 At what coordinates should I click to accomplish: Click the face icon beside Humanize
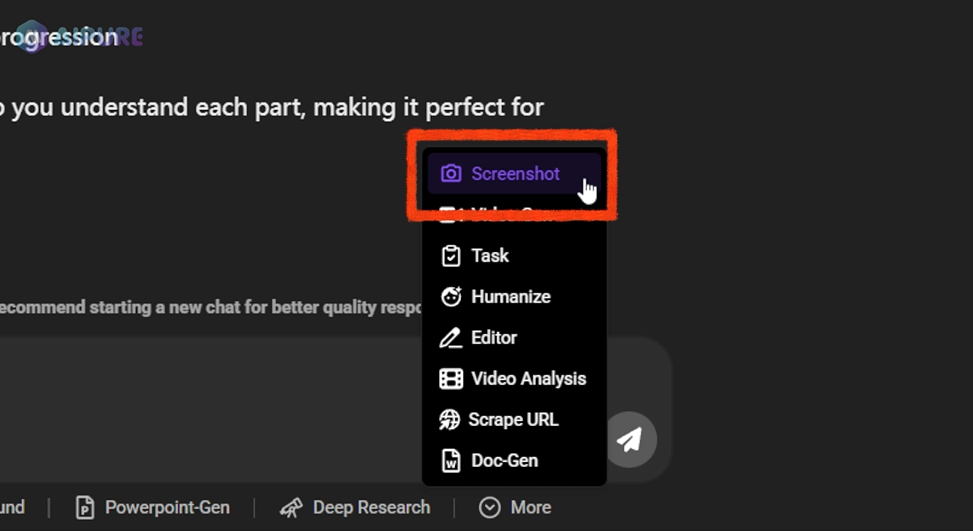coord(451,297)
